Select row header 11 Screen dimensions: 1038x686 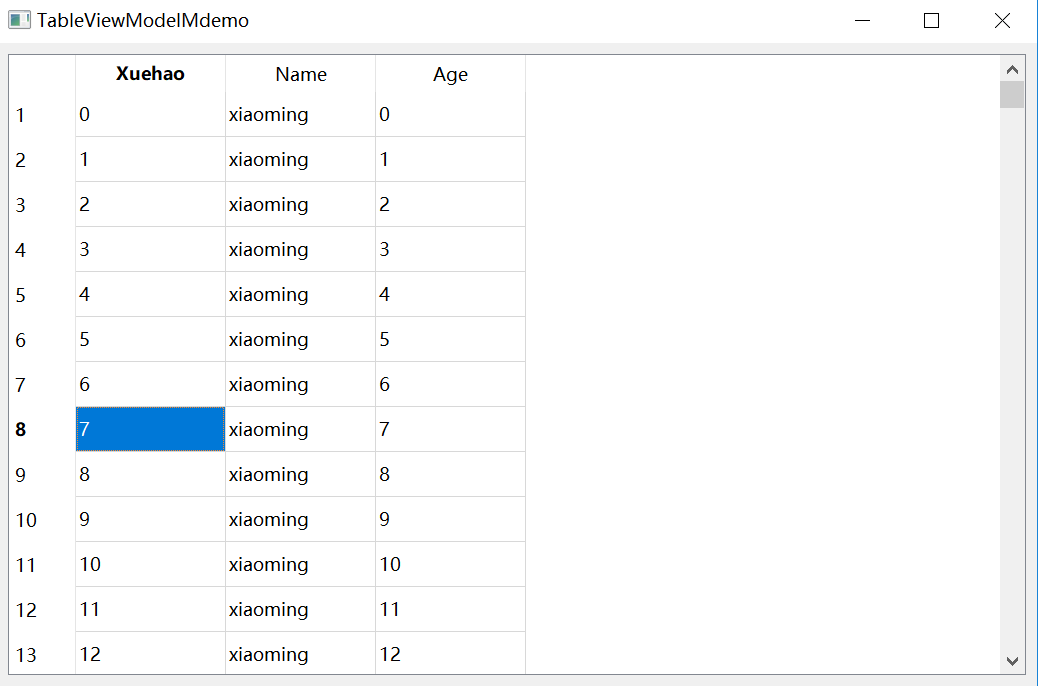point(42,565)
